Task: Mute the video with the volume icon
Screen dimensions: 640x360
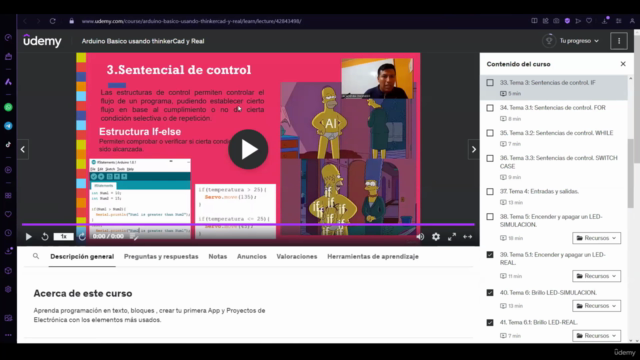Action: (x=420, y=237)
